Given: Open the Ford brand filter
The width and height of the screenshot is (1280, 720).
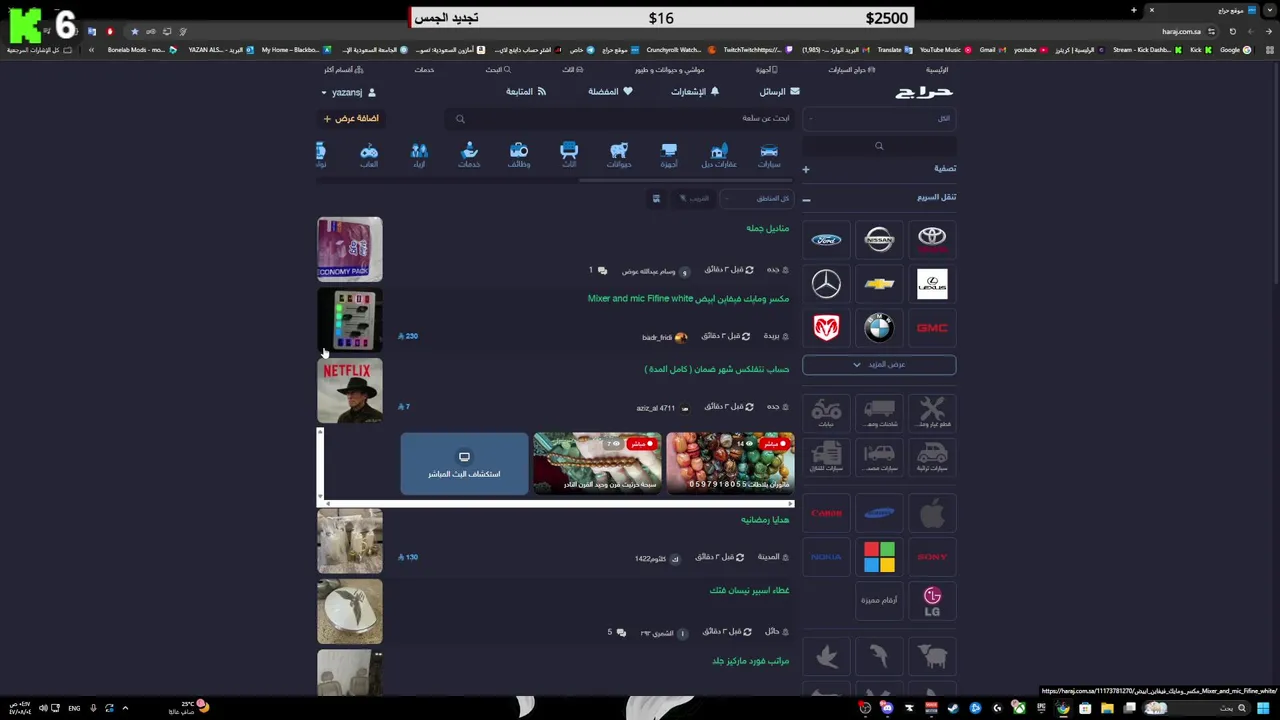Looking at the screenshot, I should pyautogui.click(x=826, y=240).
